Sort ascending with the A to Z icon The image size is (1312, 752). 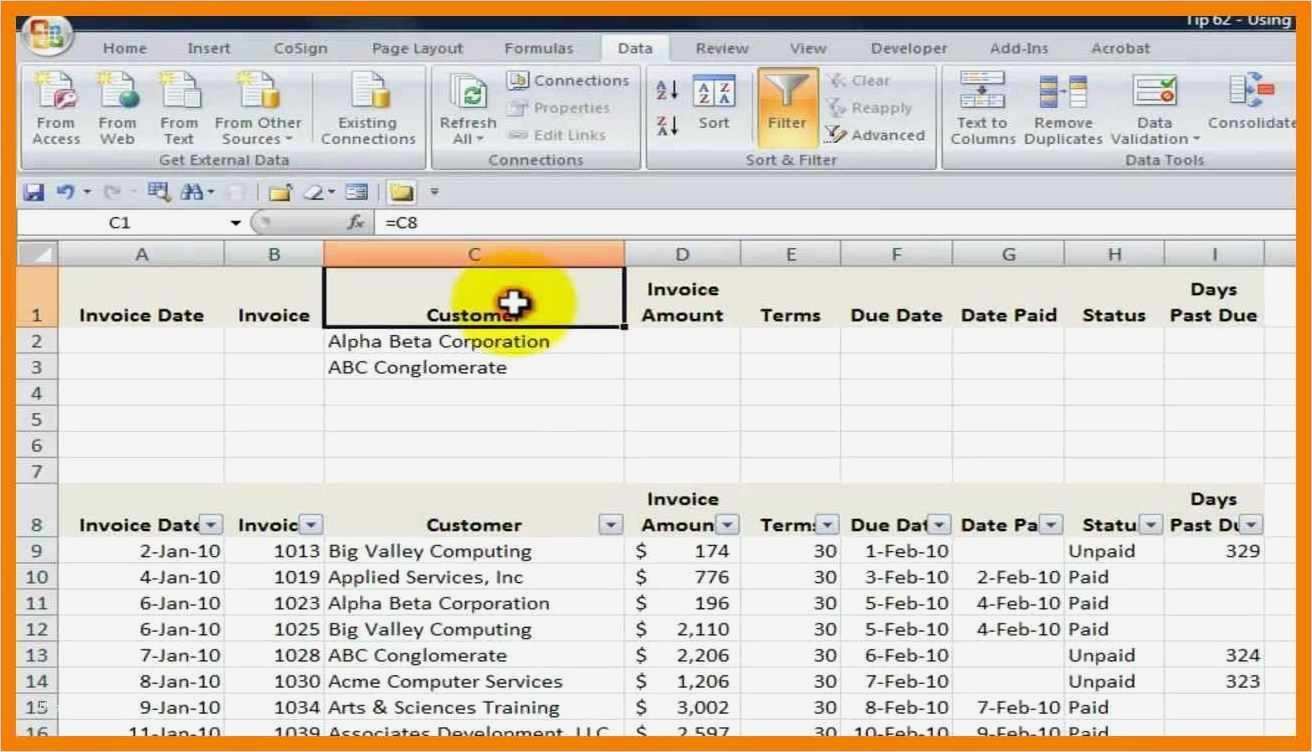pyautogui.click(x=668, y=90)
